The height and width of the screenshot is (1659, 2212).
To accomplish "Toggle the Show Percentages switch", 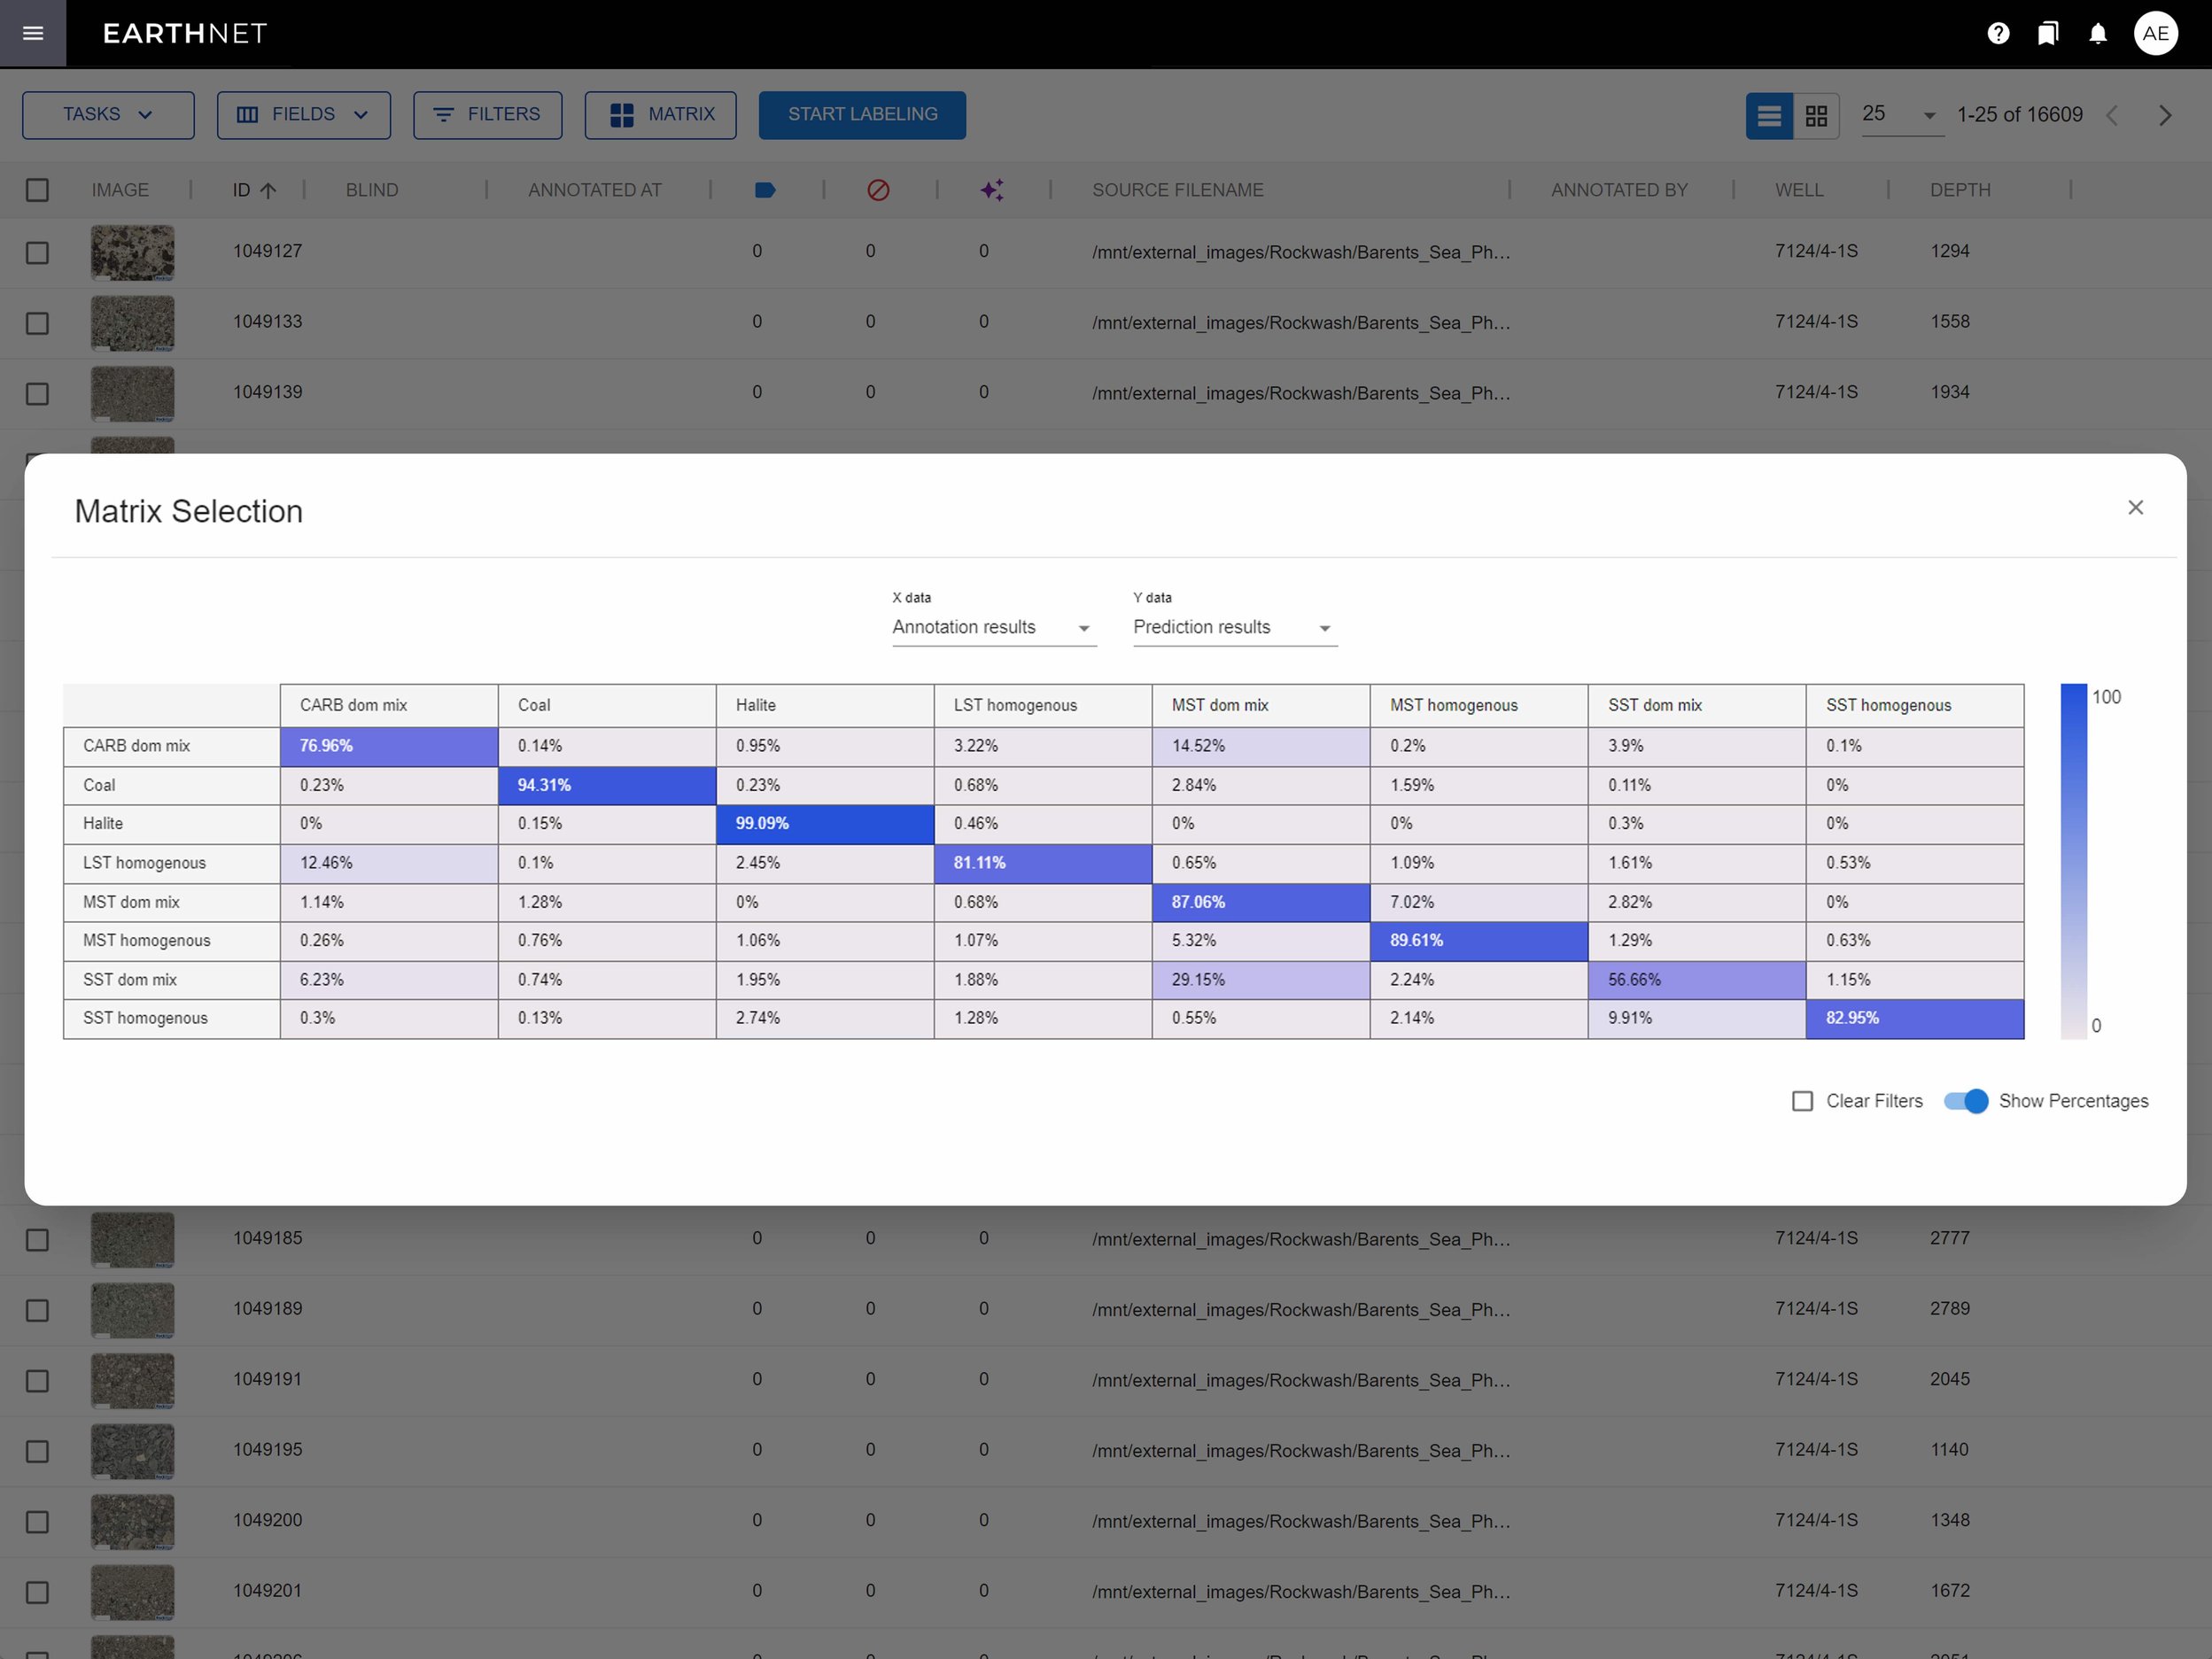I will coord(1965,1101).
